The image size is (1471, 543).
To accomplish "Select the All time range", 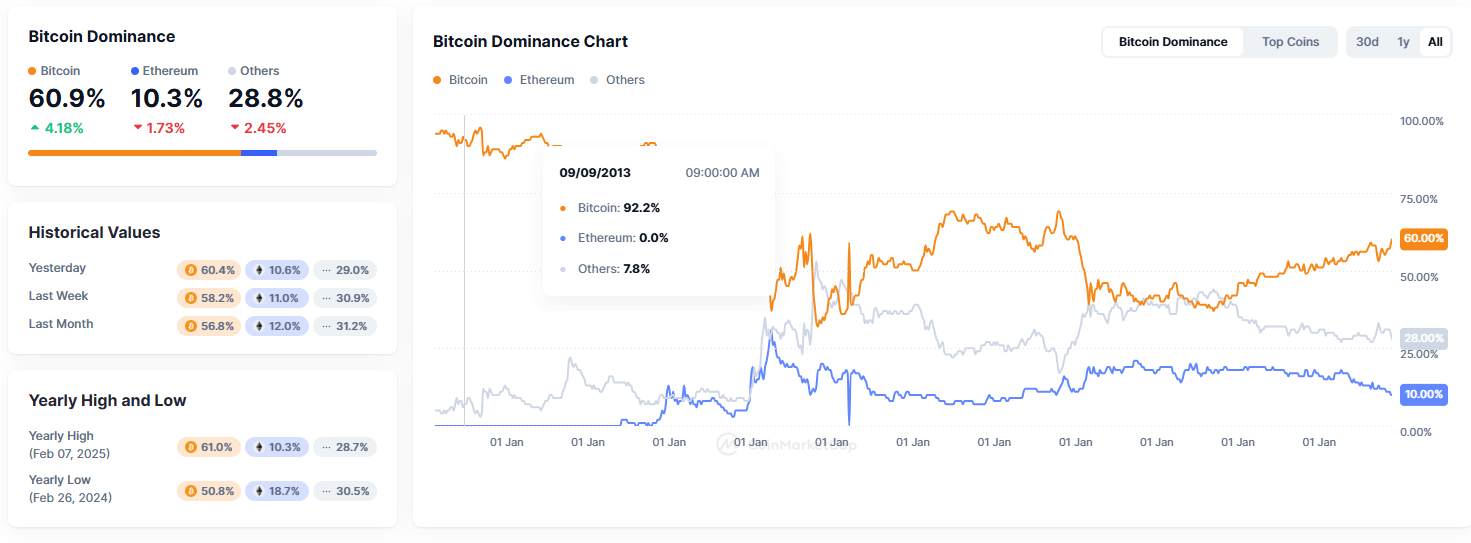I will pos(1435,42).
